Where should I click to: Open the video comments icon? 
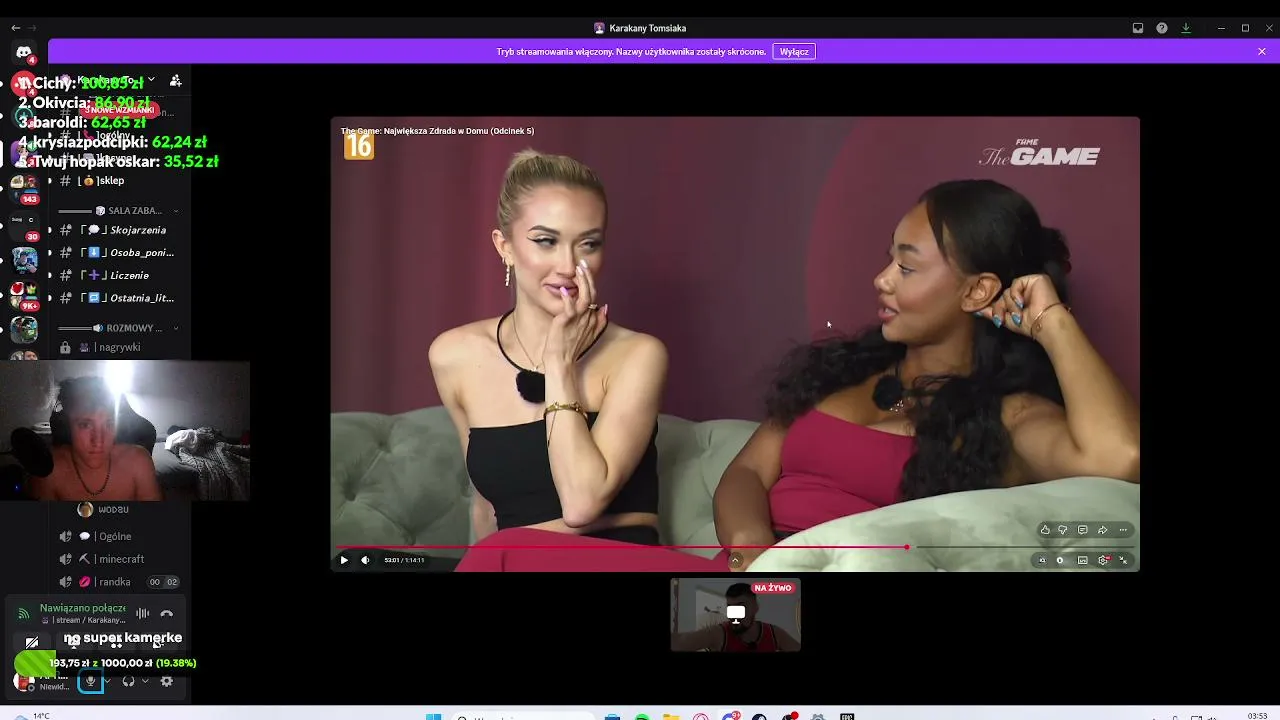pyautogui.click(x=1082, y=530)
